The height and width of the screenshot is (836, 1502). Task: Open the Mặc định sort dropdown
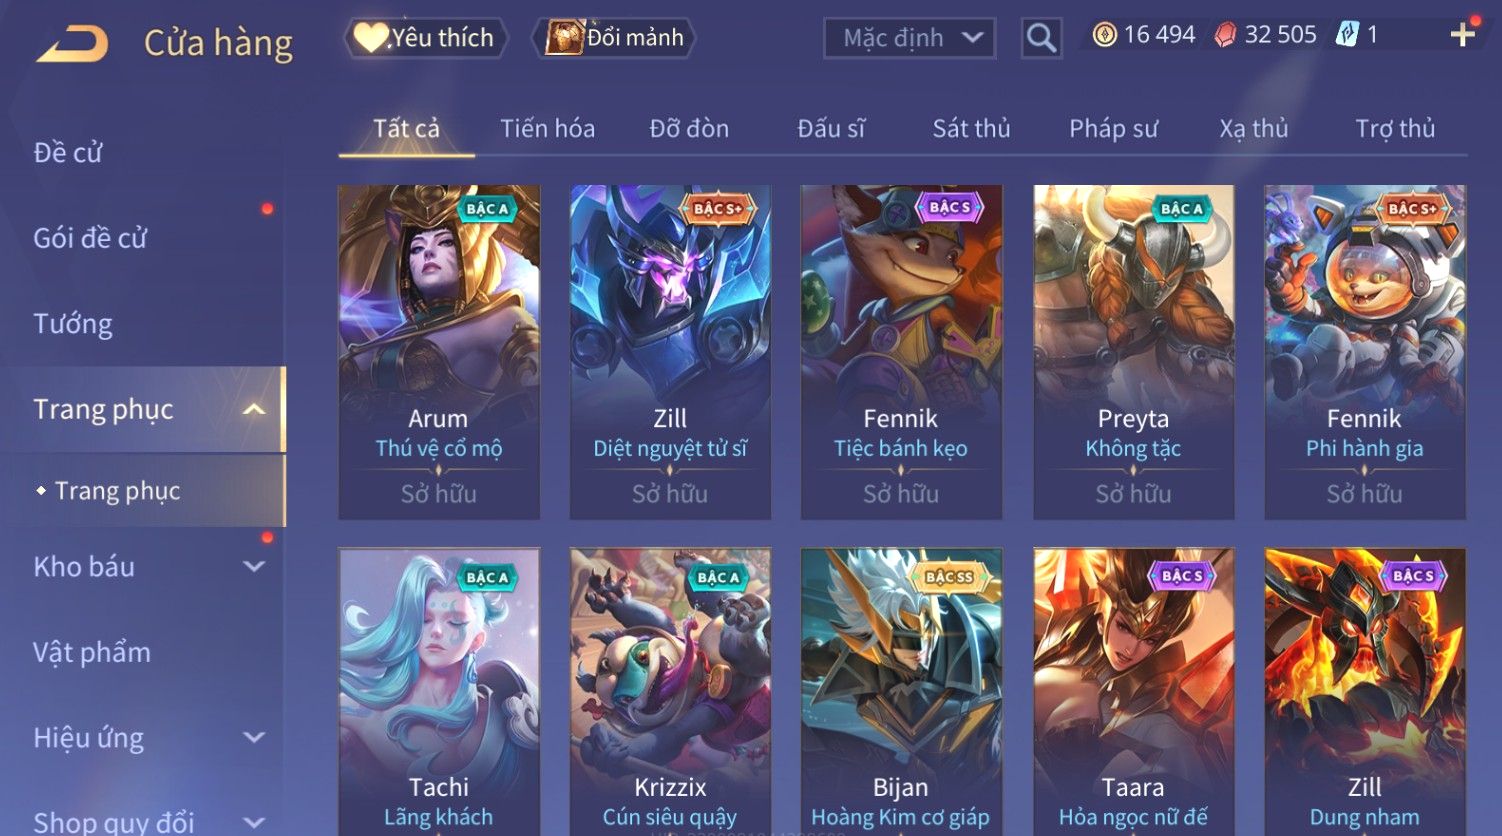pos(909,38)
